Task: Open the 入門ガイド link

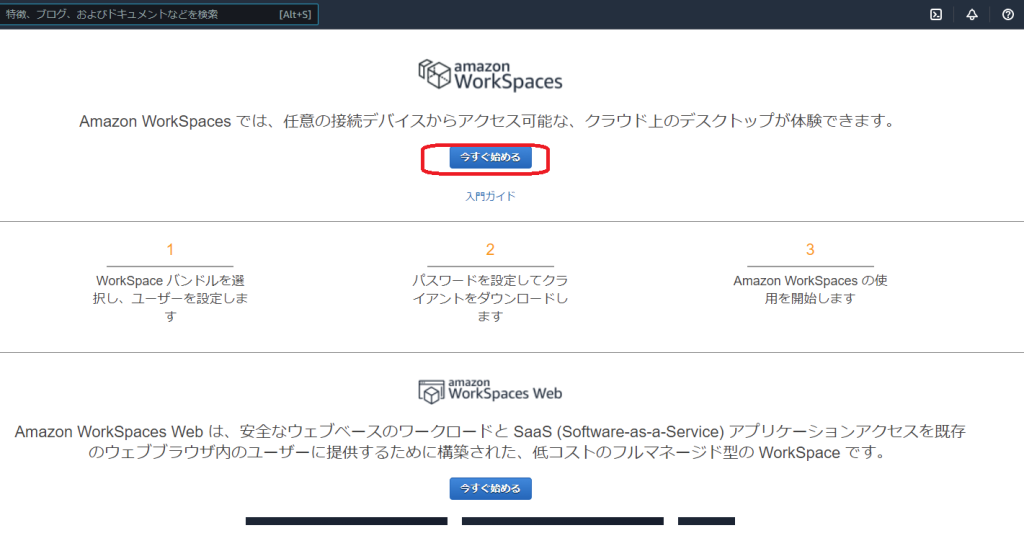Action: pyautogui.click(x=490, y=197)
